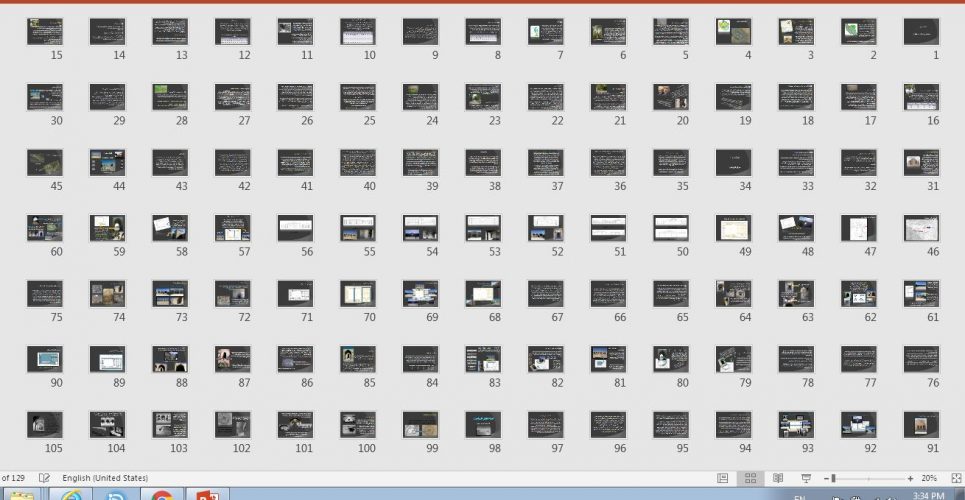Click the zoom out minus icon
Viewport: 965px width, 500px height.
pos(826,478)
